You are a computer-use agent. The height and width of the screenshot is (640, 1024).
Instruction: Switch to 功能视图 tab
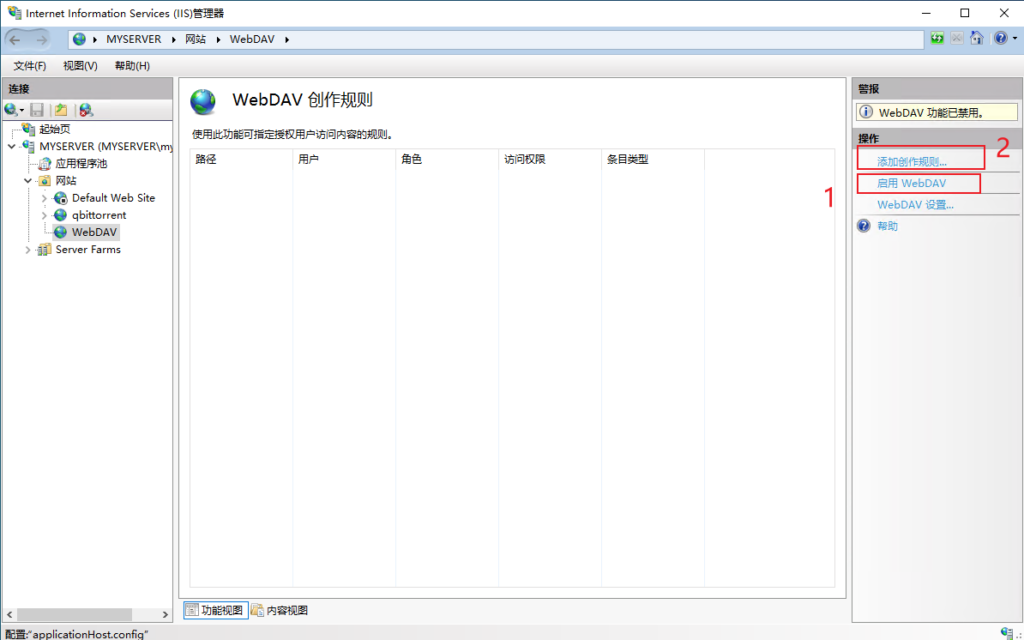point(216,610)
